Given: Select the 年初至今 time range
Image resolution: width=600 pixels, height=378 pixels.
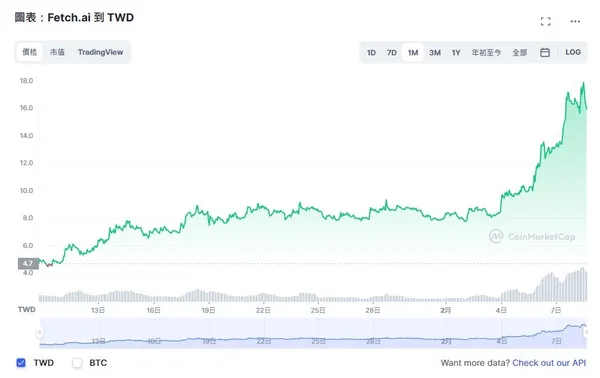Looking at the screenshot, I should (x=486, y=52).
